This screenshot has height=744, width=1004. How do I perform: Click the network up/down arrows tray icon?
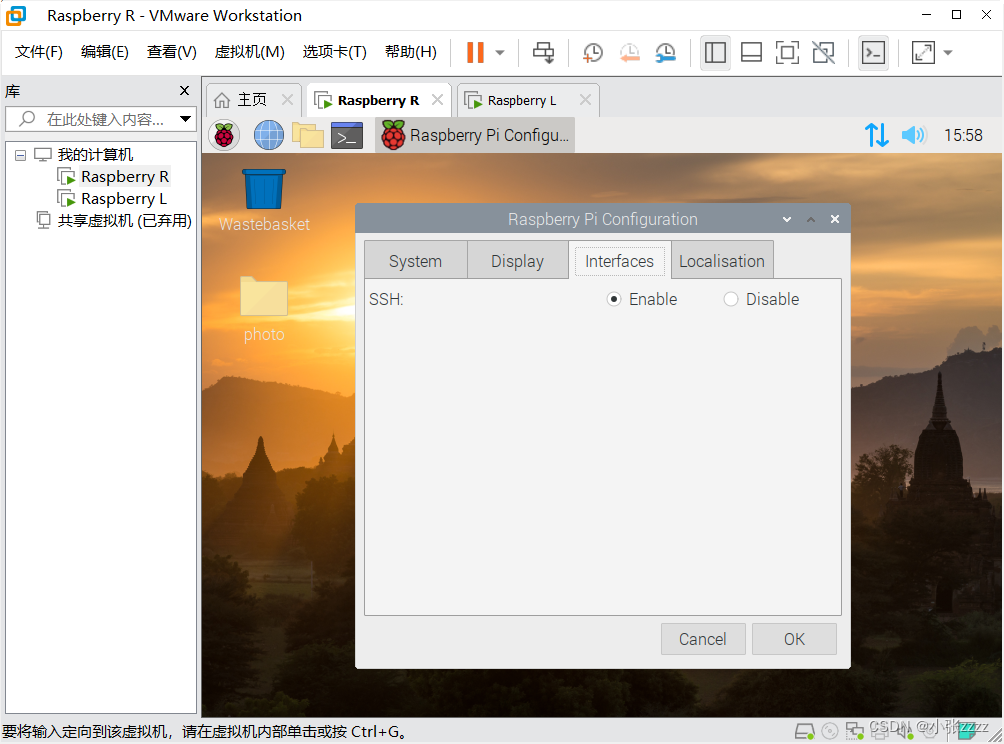click(877, 135)
